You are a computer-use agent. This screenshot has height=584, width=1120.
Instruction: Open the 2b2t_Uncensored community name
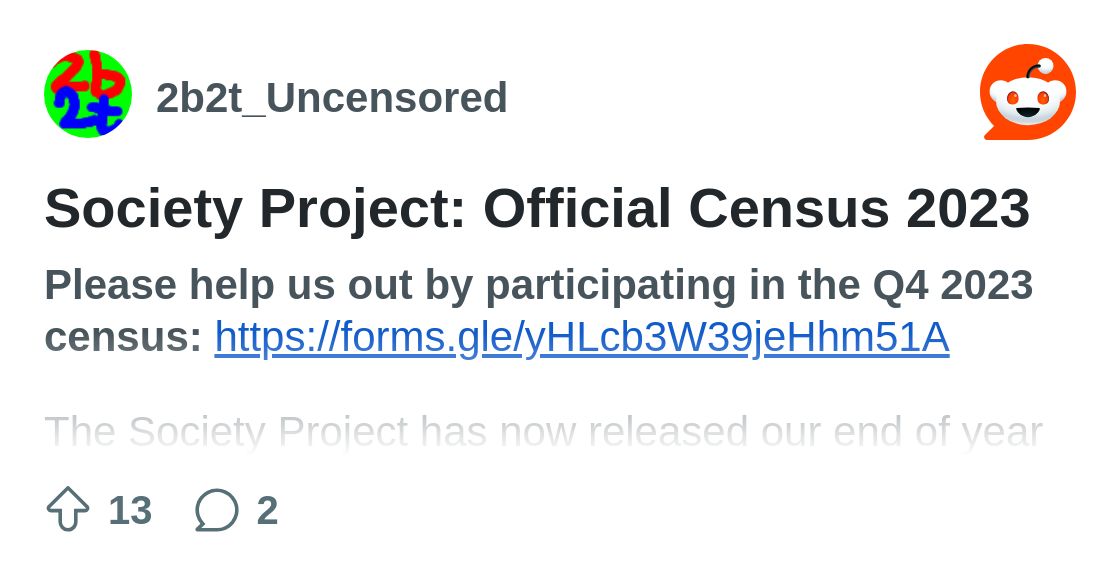[331, 98]
